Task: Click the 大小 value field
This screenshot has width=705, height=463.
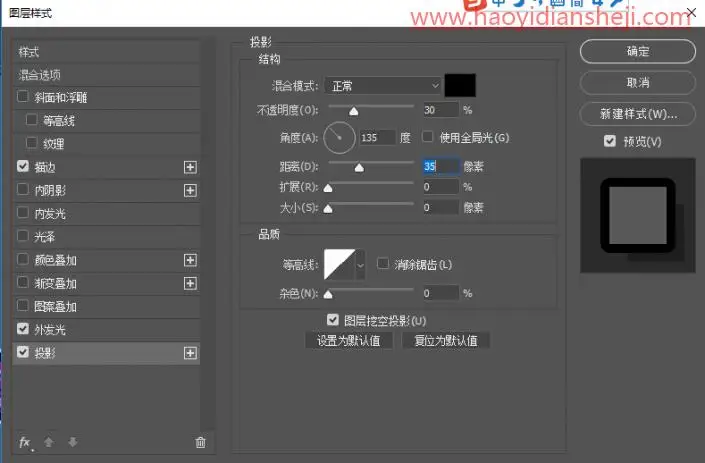Action: click(441, 208)
